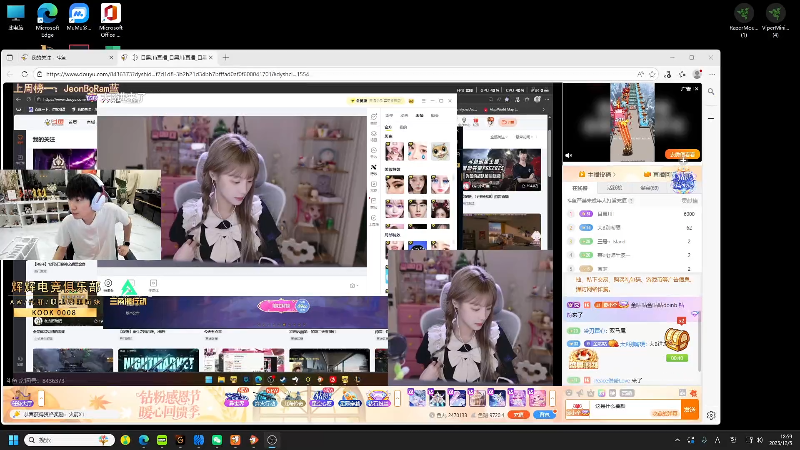Click the orange button on ad video
This screenshot has height=450, width=800.
pos(682,154)
